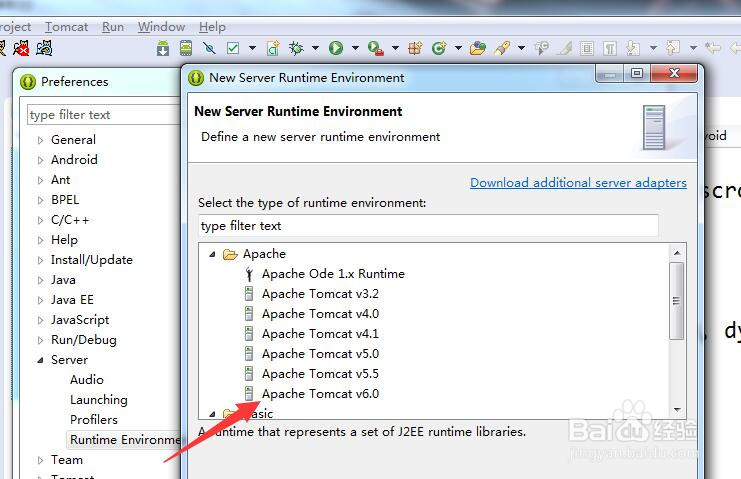The width and height of the screenshot is (741, 479).
Task: Click the Search flashlight toolbar icon
Action: (x=502, y=48)
